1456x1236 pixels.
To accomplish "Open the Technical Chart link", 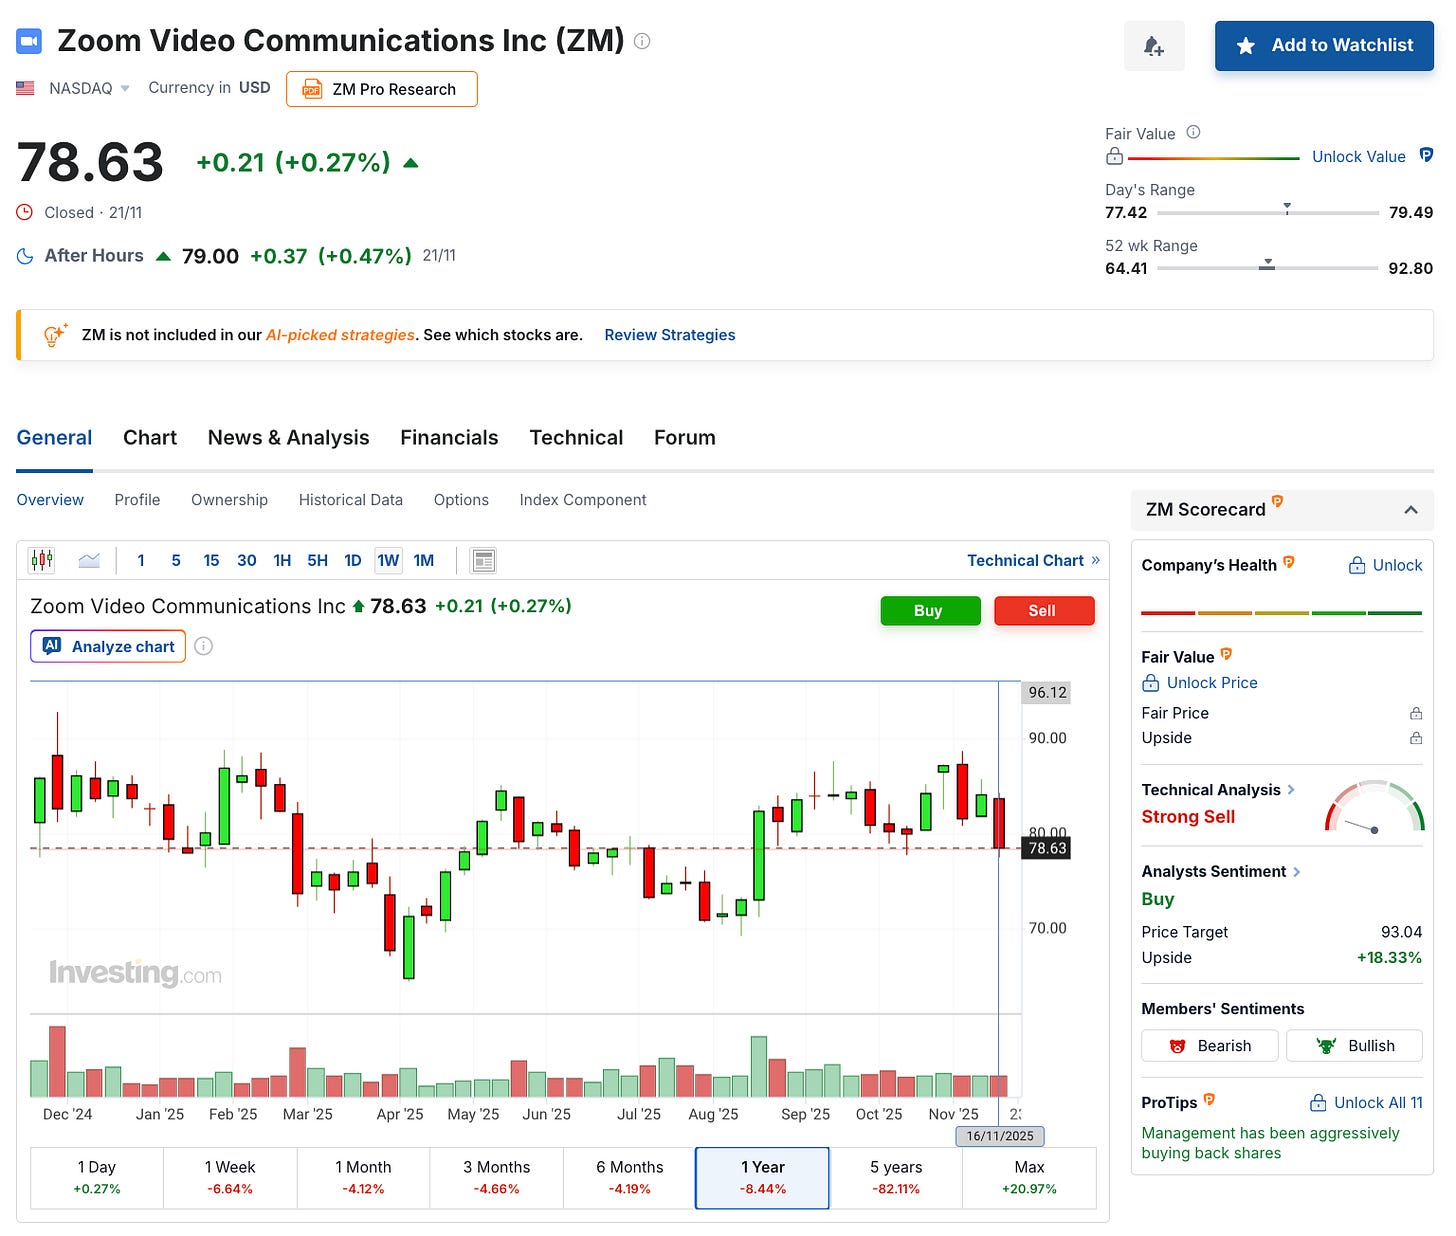I will (1033, 560).
